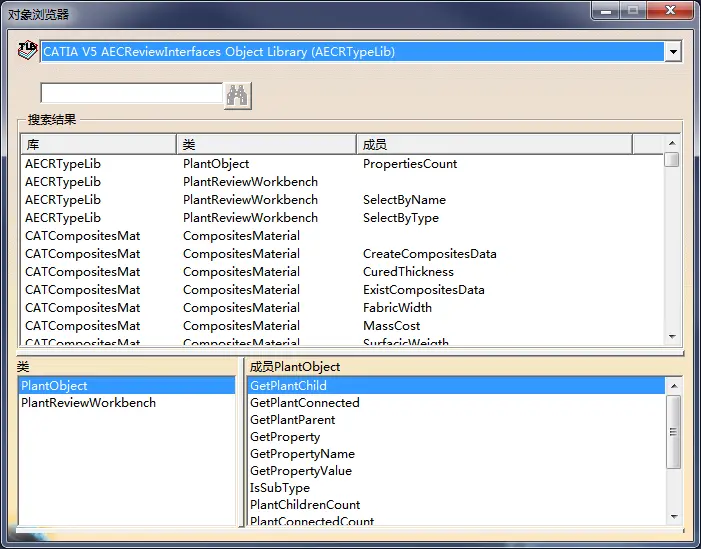Select the GetPropertyName member
This screenshot has height=549, width=701.
point(456,453)
